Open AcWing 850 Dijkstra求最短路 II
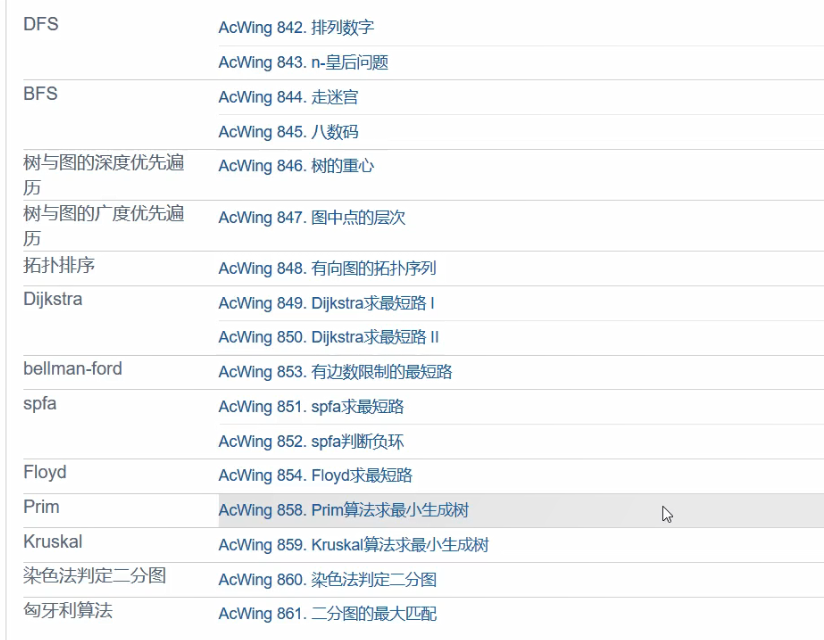This screenshot has width=824, height=640. tap(328, 337)
